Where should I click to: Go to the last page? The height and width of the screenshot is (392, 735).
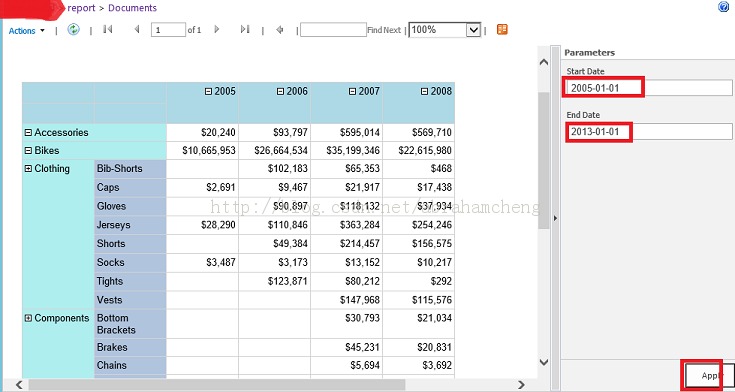point(245,30)
